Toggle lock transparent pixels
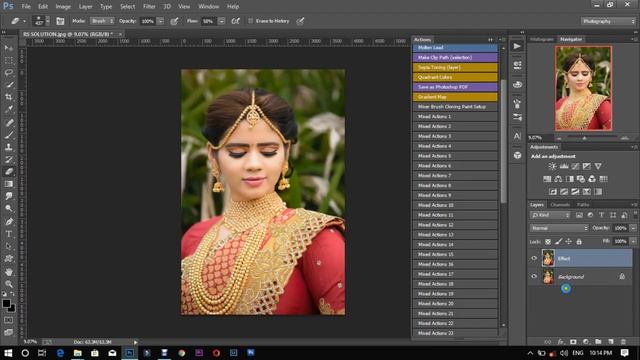 548,242
